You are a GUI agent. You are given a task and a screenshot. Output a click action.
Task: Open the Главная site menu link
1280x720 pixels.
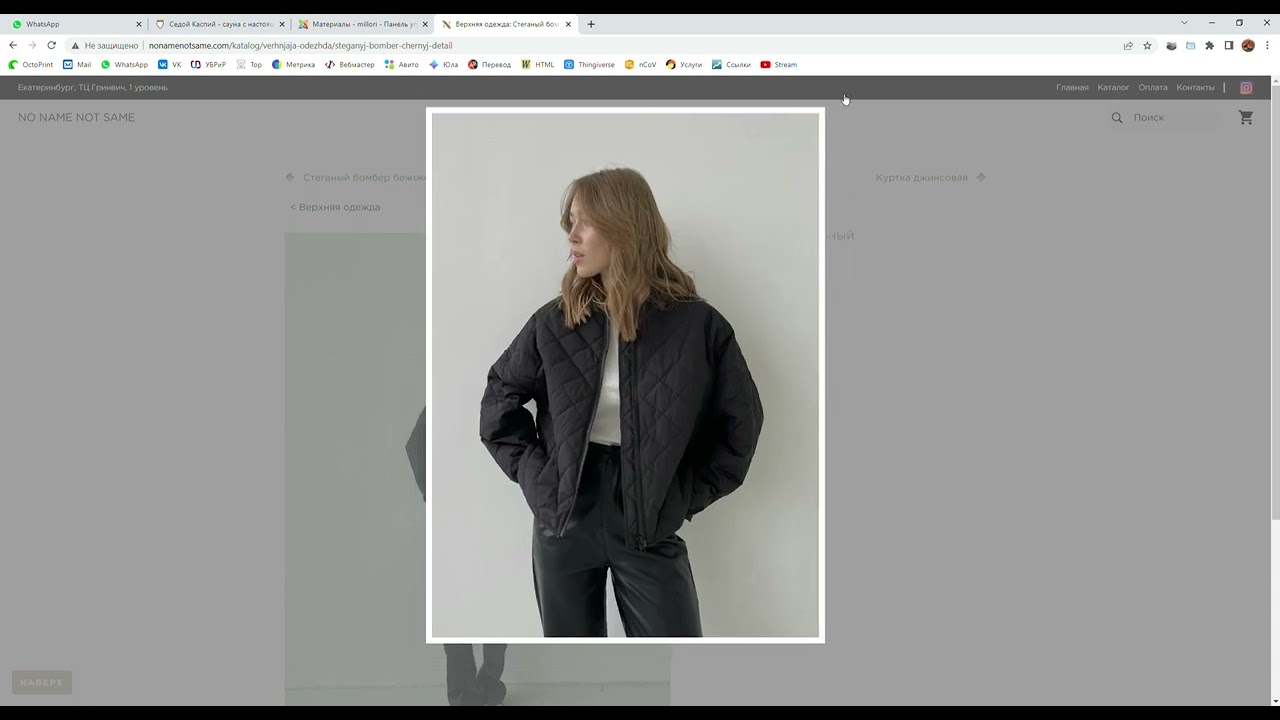click(x=1072, y=87)
